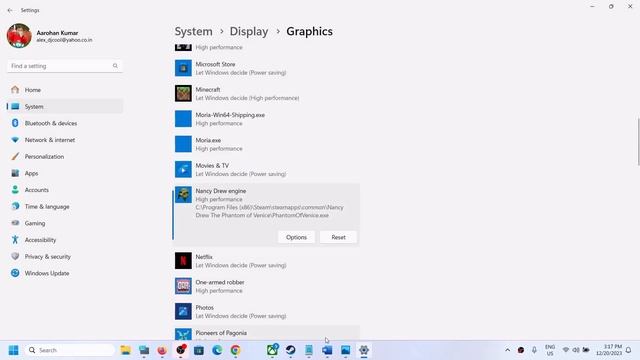
Task: Open the taskbar clock and date
Action: 609,350
